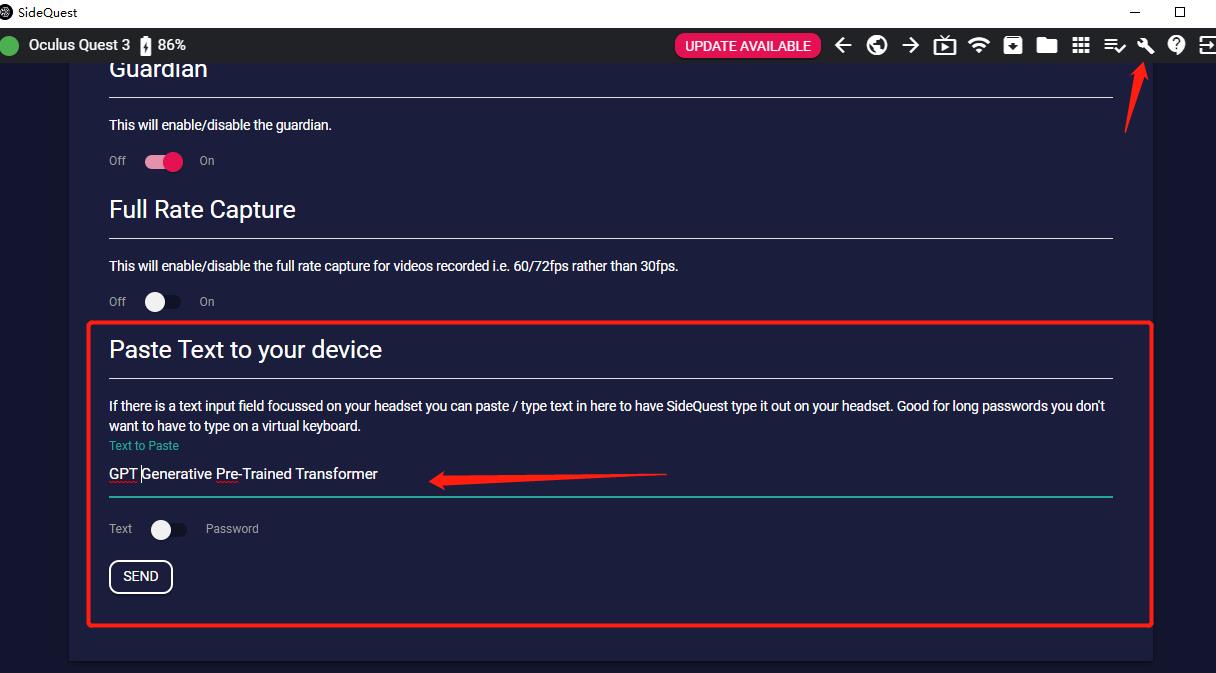Open the task list checkmark icon

coord(1115,45)
